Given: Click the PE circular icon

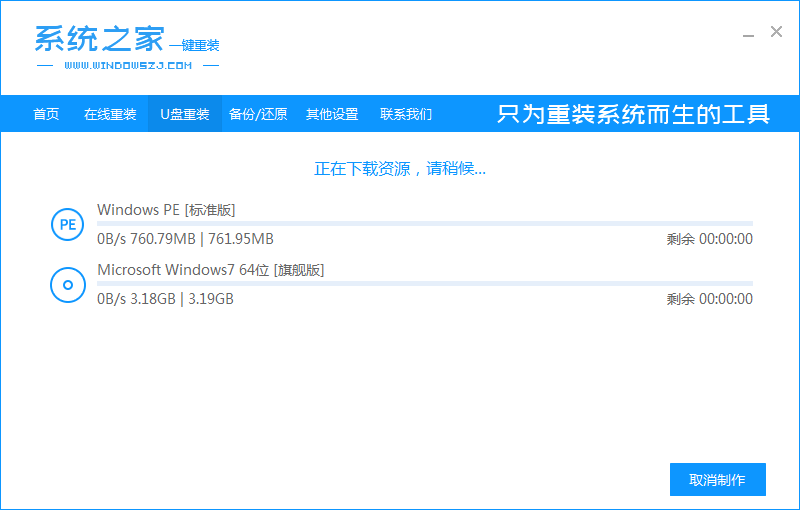Looking at the screenshot, I should coord(67,224).
